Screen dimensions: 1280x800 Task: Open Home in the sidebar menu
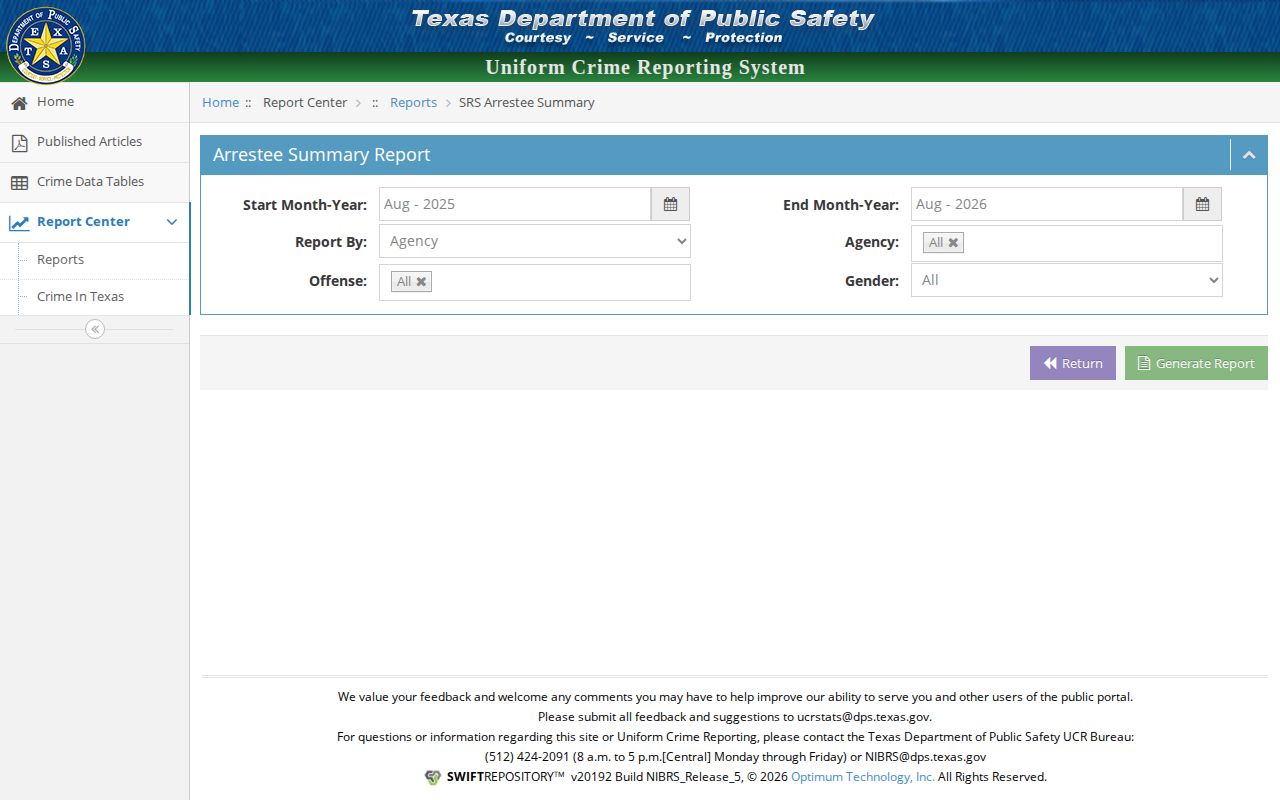coord(94,102)
